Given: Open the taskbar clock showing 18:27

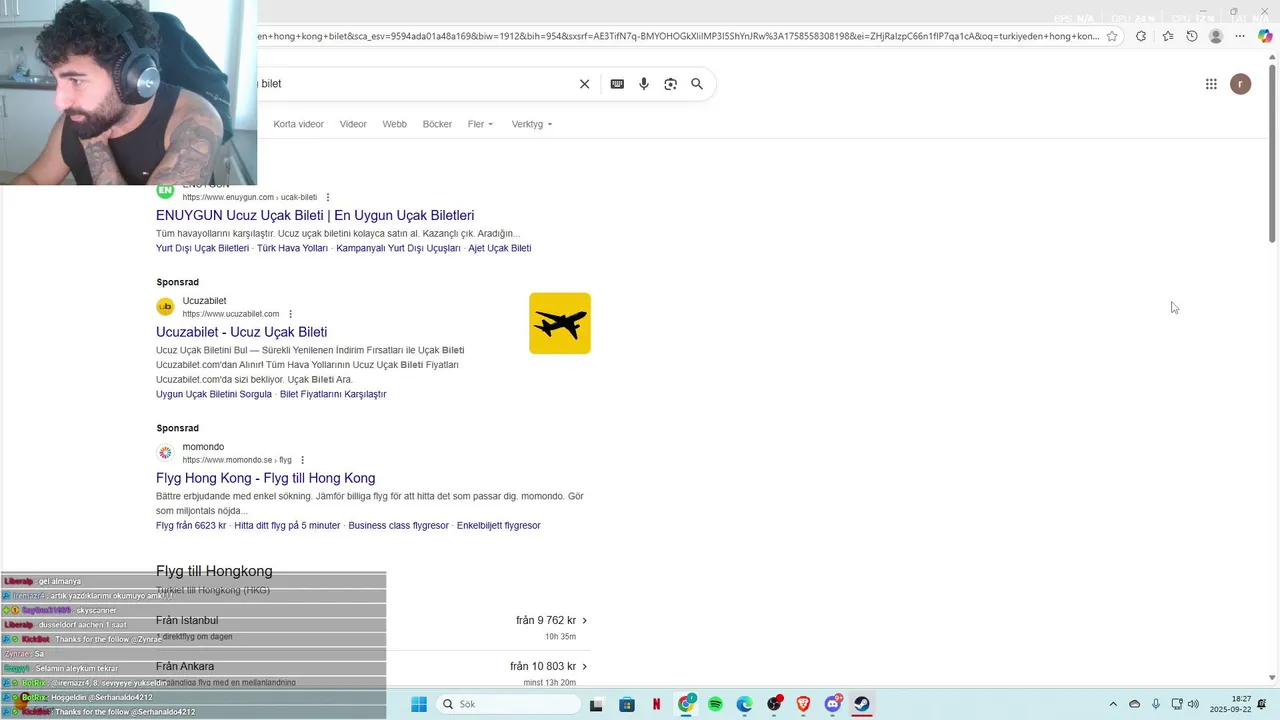Looking at the screenshot, I should click(x=1230, y=704).
